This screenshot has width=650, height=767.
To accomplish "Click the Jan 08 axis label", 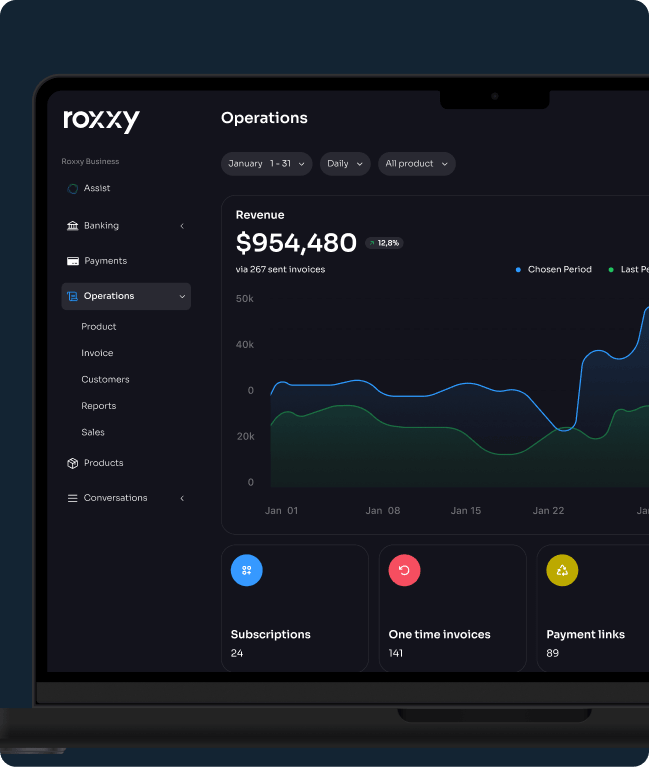I will click(383, 511).
